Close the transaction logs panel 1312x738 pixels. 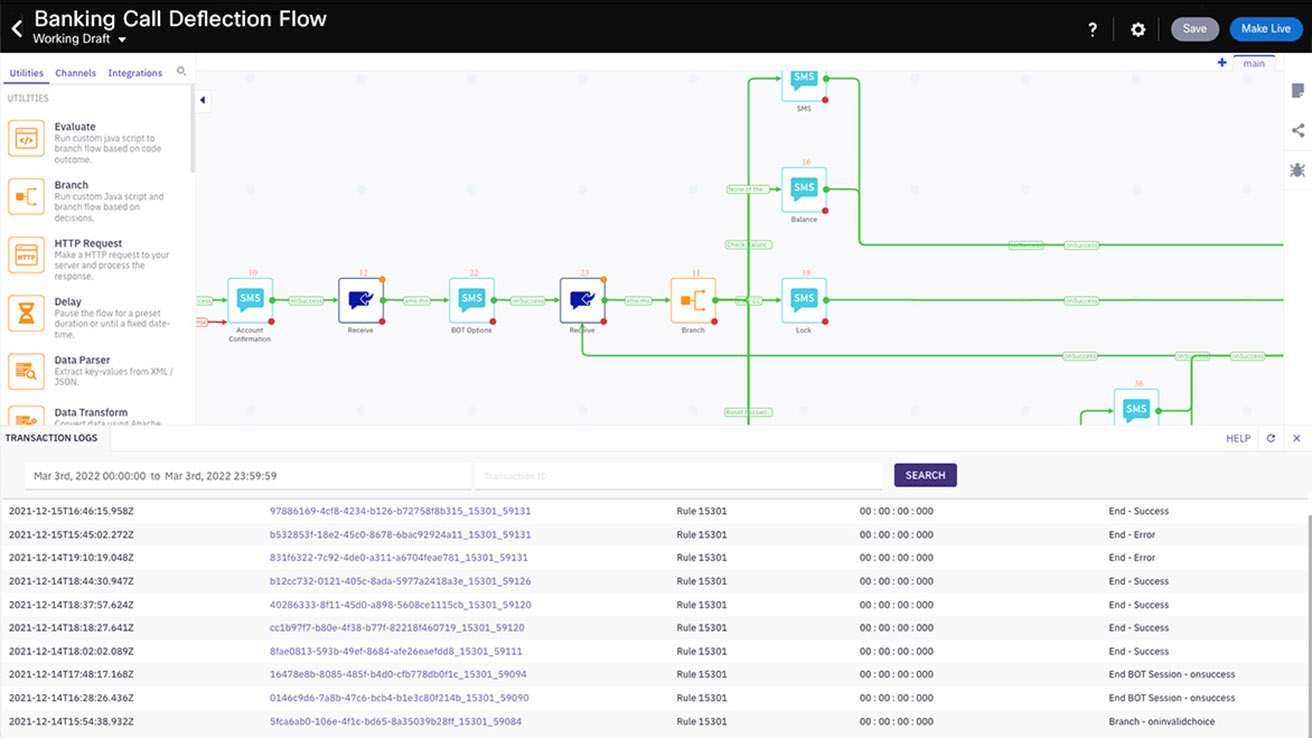pos(1297,438)
